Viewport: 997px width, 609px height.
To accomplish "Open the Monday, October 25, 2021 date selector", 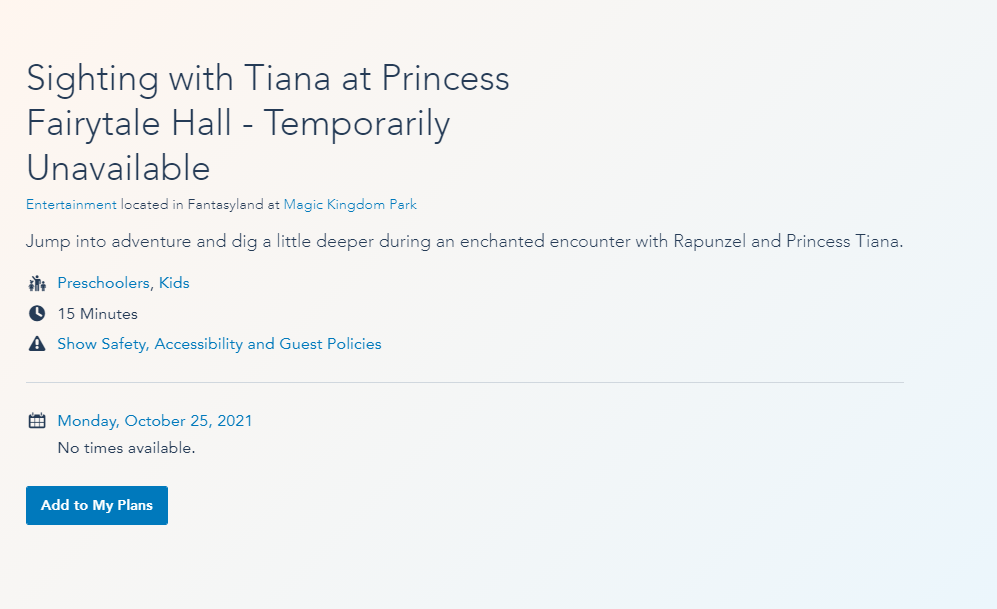I will tap(155, 421).
